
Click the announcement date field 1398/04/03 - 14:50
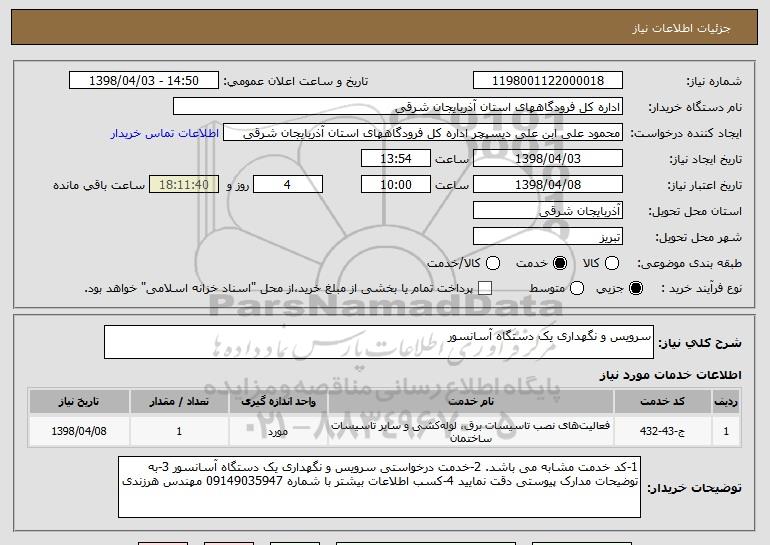click(x=144, y=81)
